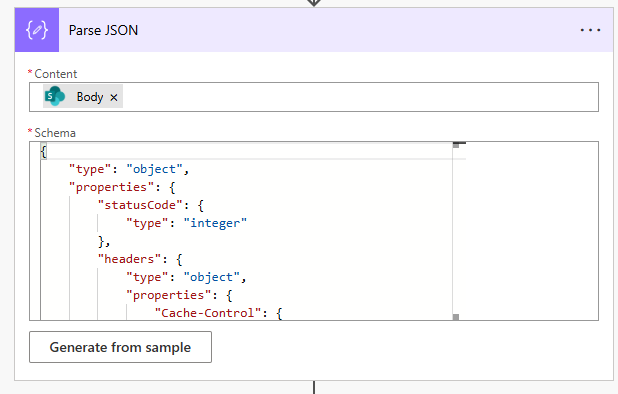Click the empty Content input area

pos(359,97)
